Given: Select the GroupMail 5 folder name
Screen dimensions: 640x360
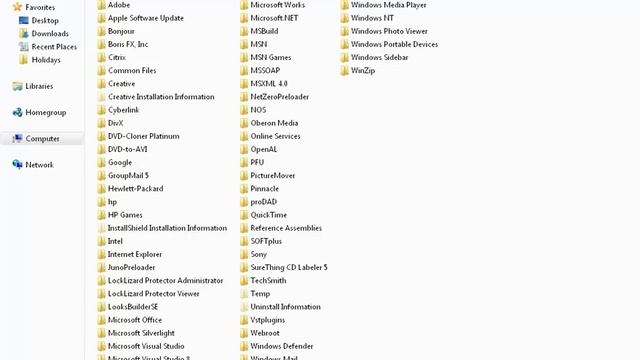Looking at the screenshot, I should pos(128,175).
